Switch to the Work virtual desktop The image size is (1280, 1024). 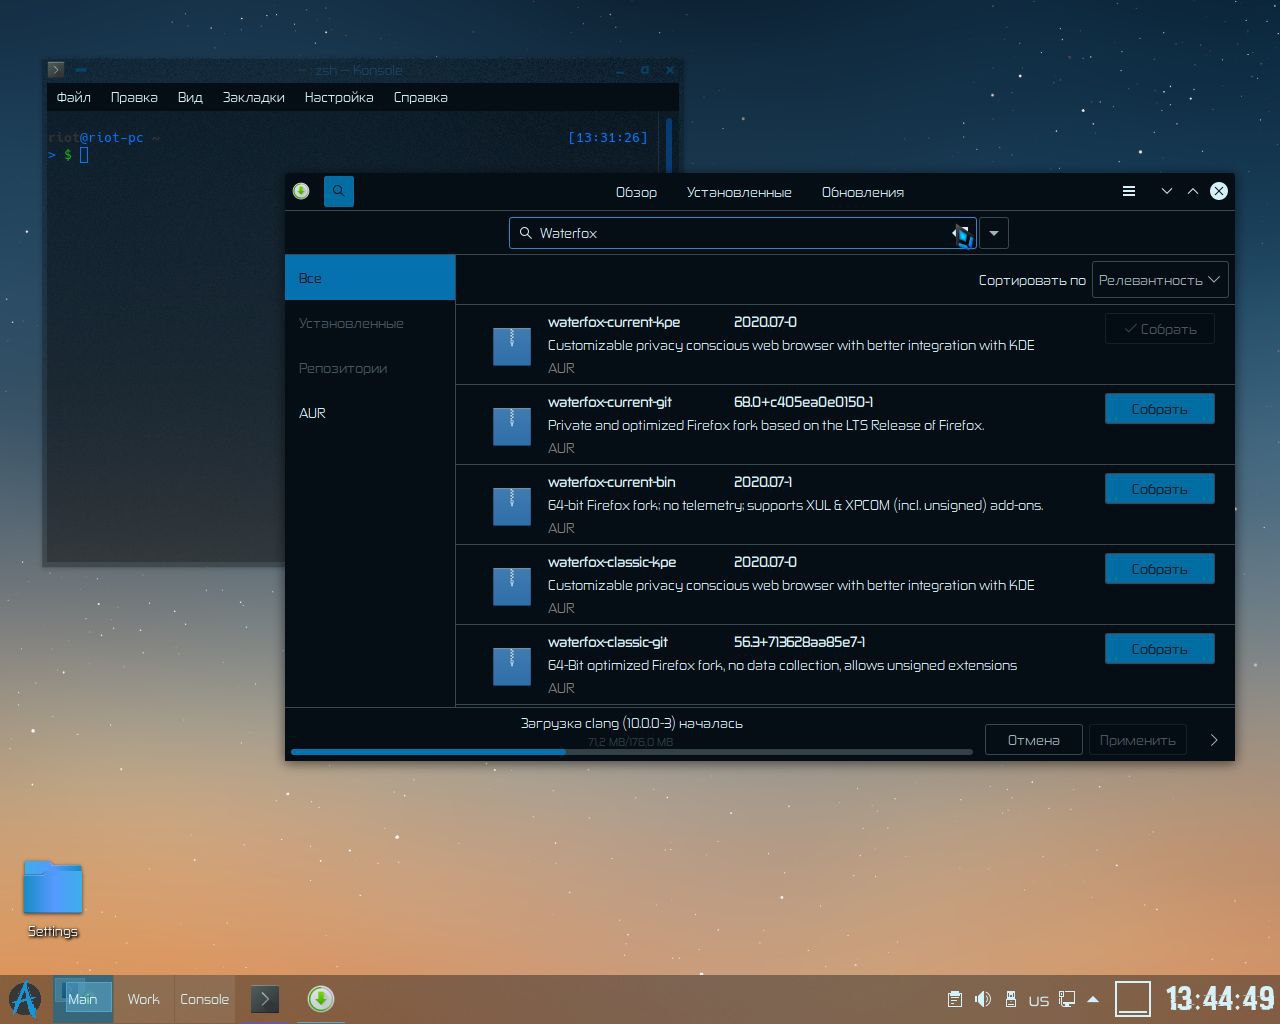143,999
